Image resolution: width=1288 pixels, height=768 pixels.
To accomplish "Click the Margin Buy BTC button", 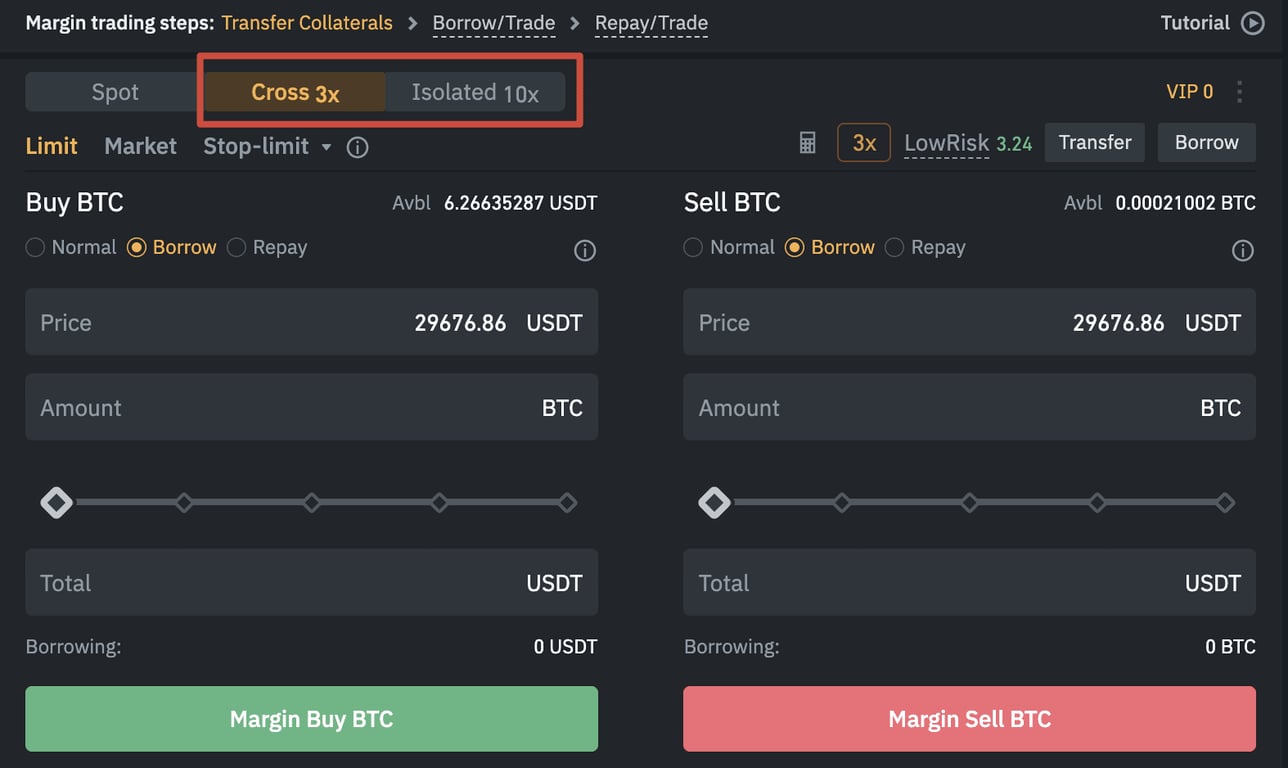I will (x=311, y=719).
